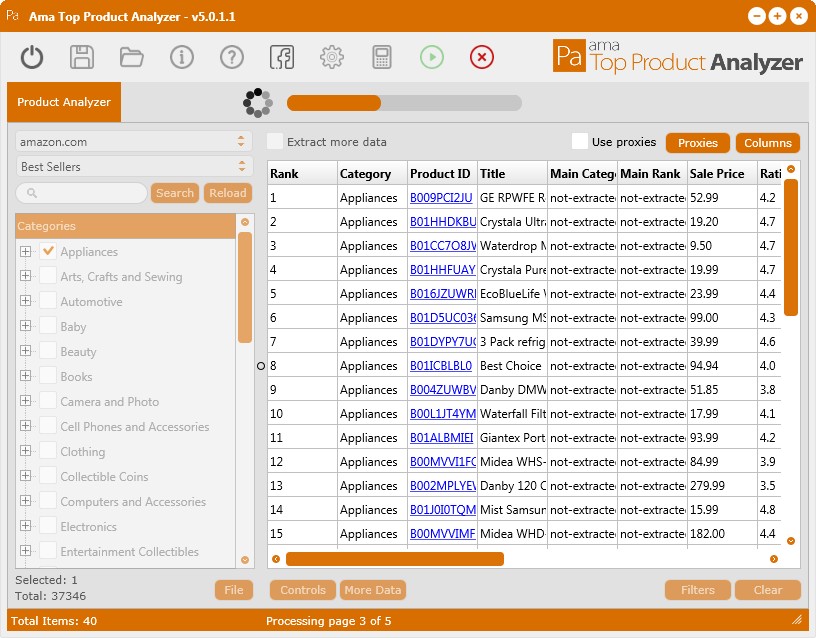Open the folder icon in toolbar
816x638 pixels.
click(x=132, y=57)
